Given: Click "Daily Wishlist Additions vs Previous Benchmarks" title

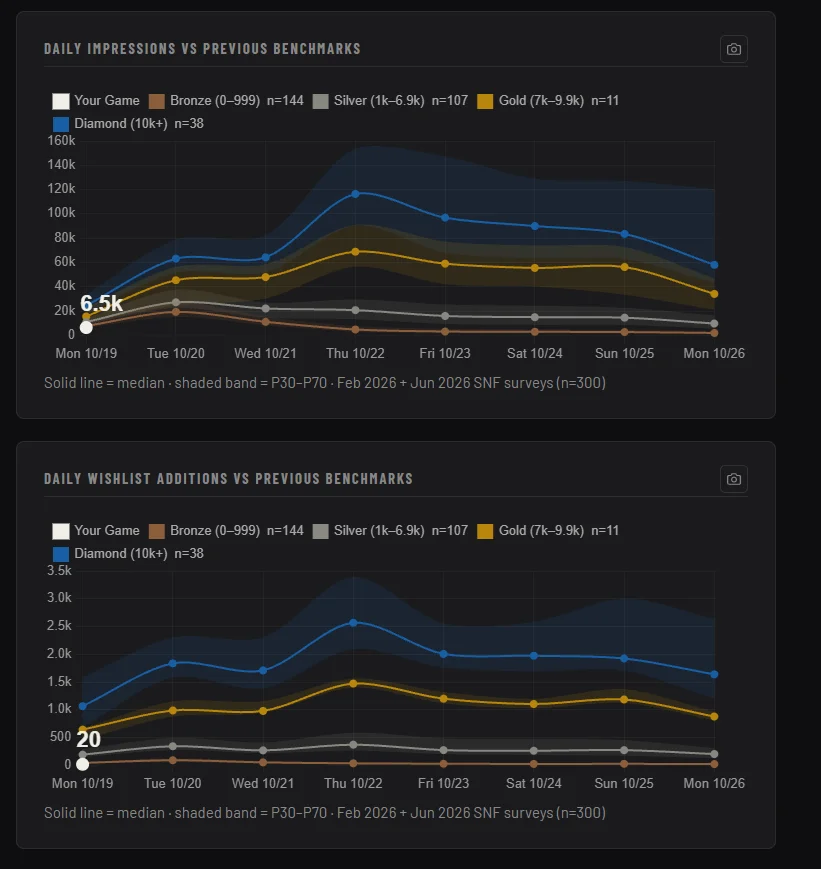Looking at the screenshot, I should coord(228,479).
